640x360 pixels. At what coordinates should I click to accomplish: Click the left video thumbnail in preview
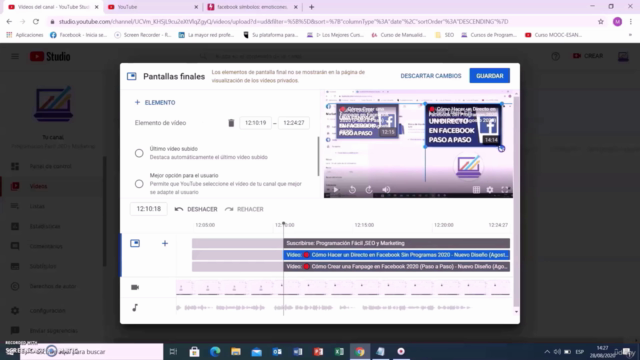pyautogui.click(x=367, y=121)
